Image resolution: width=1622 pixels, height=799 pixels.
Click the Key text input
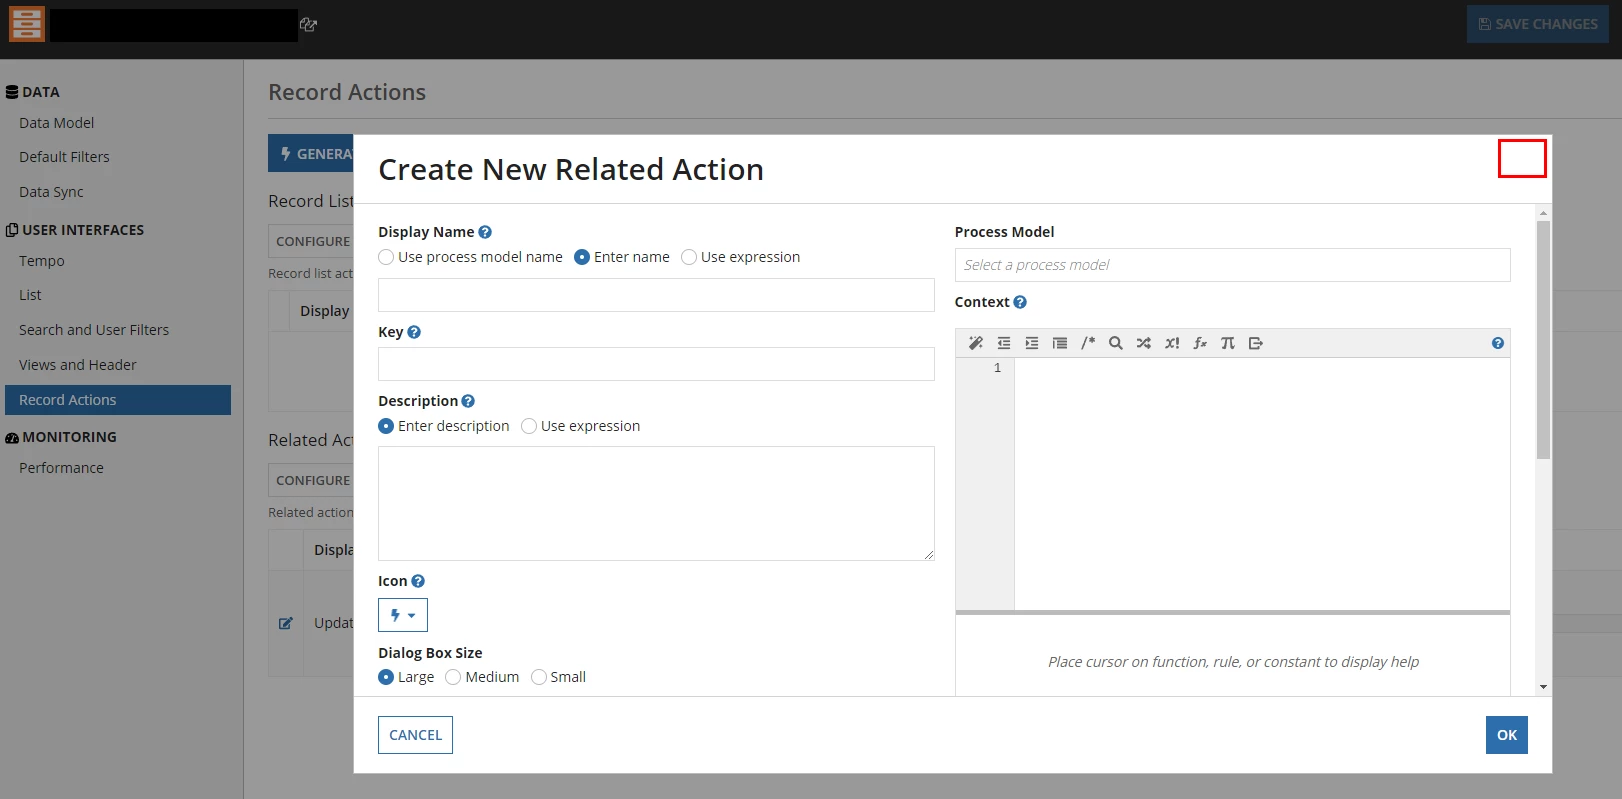656,364
